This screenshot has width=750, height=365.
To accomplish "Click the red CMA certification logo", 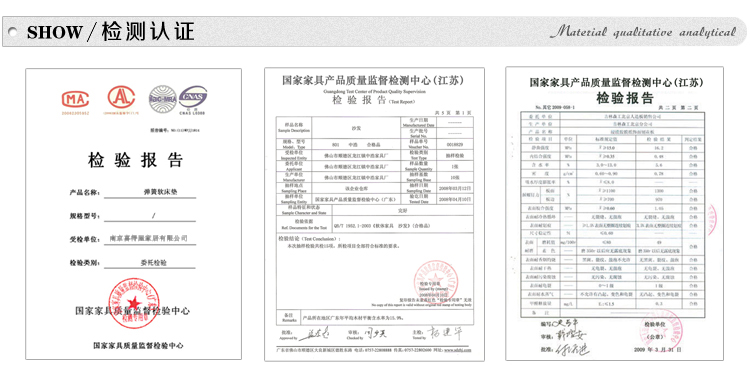I will pyautogui.click(x=75, y=100).
